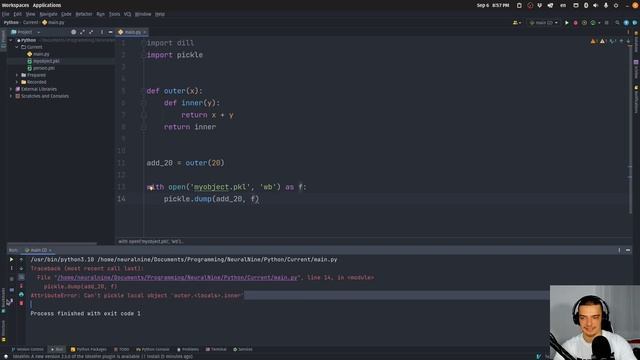The height and width of the screenshot is (360, 640).
Task: Go to next highlighted error arrow
Action: 629,41
